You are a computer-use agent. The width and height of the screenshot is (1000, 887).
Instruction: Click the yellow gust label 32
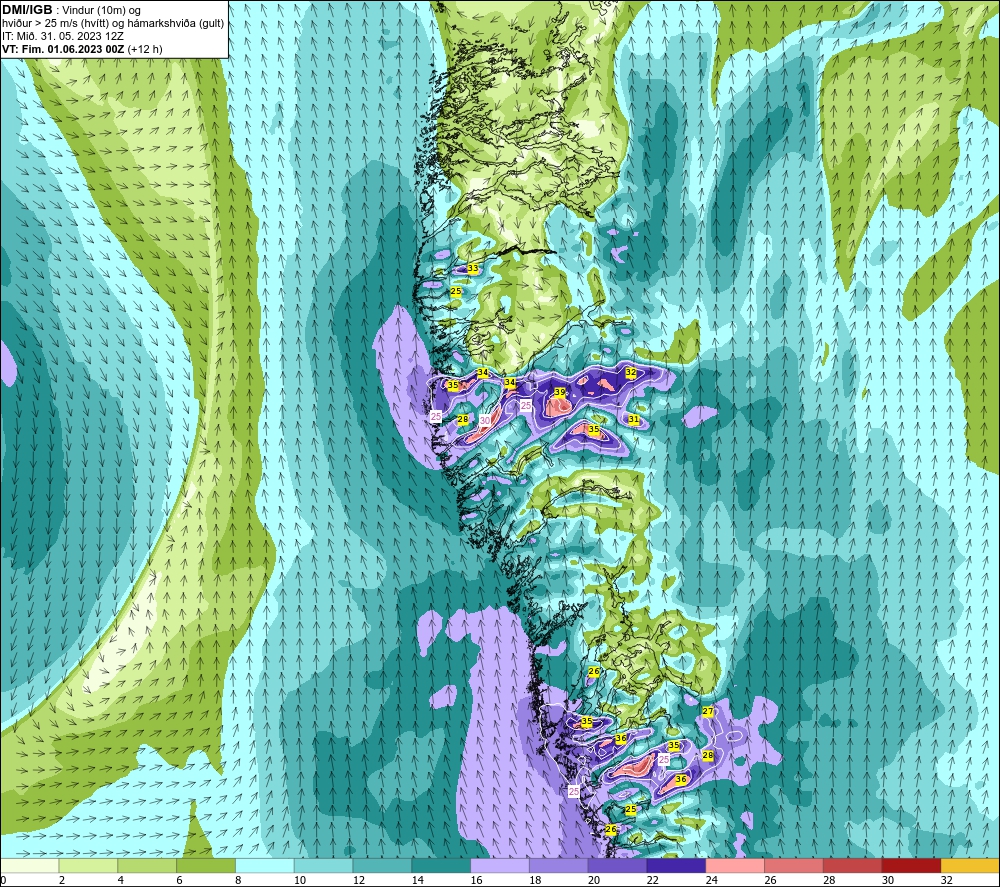[x=631, y=372]
